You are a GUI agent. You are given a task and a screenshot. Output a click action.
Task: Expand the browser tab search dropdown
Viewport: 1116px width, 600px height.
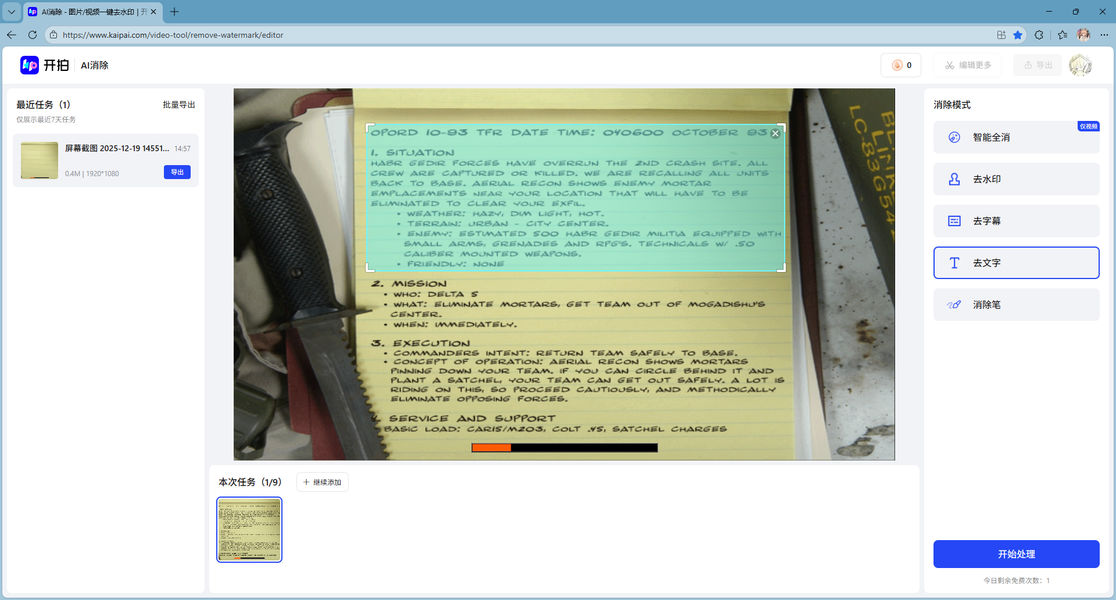11,11
